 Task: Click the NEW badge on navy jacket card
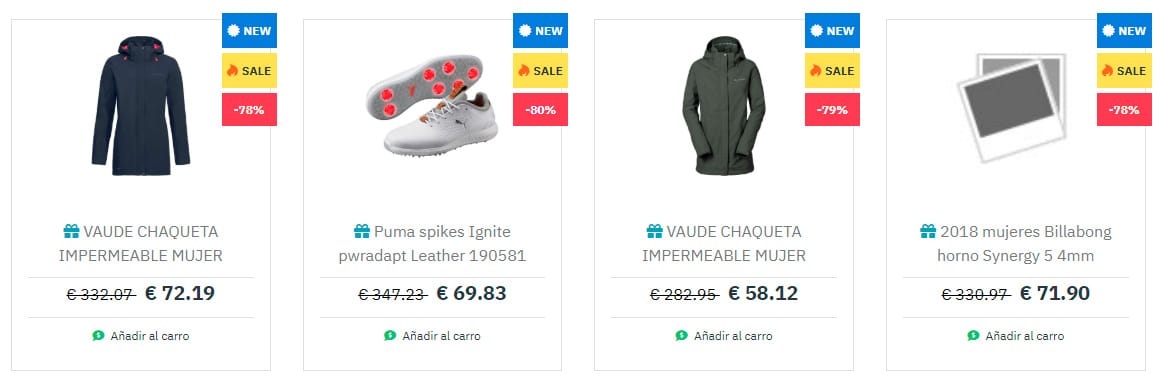point(249,31)
